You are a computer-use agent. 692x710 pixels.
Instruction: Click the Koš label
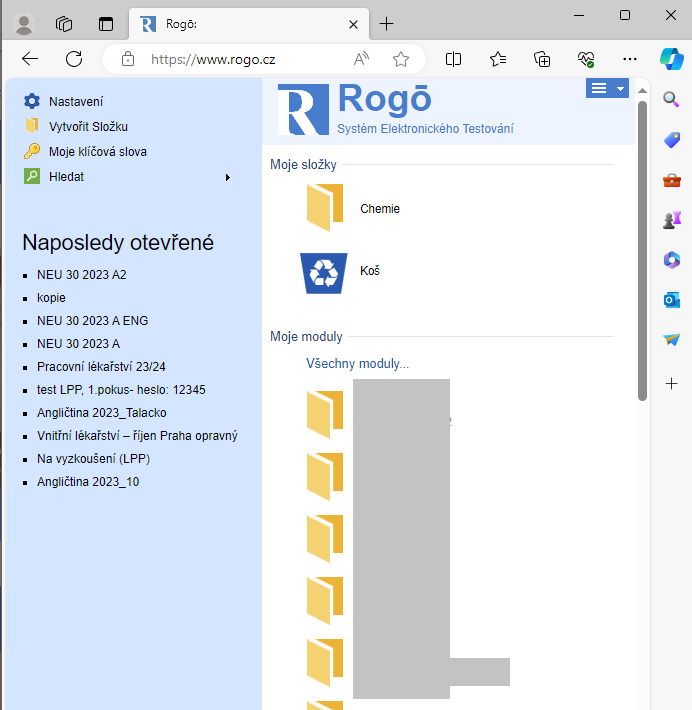pos(370,271)
